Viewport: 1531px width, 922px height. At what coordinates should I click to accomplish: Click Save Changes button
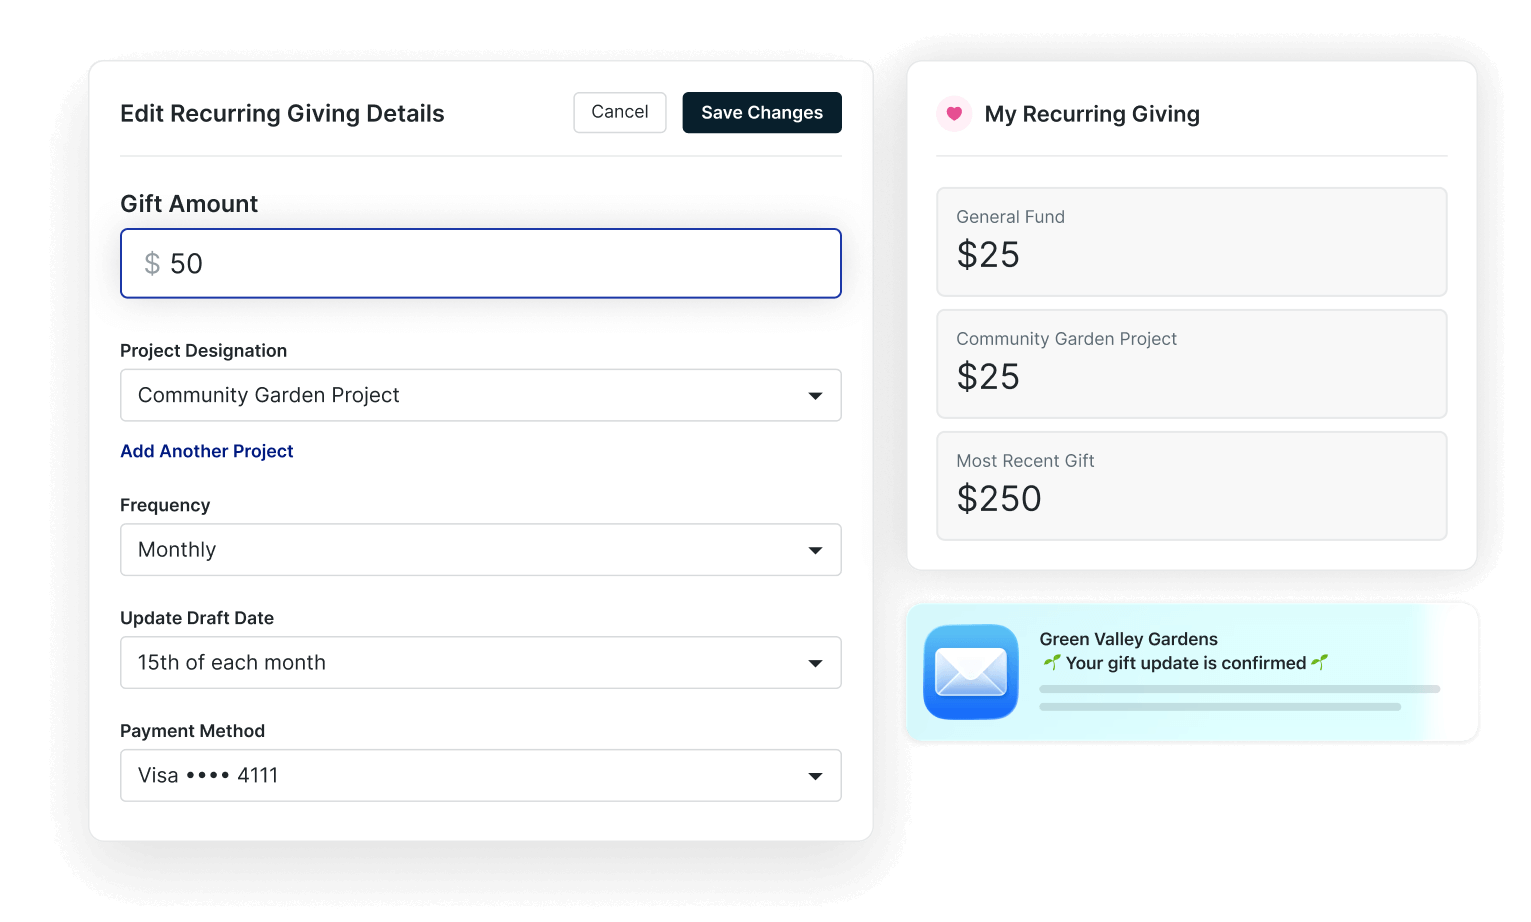[x=762, y=113]
